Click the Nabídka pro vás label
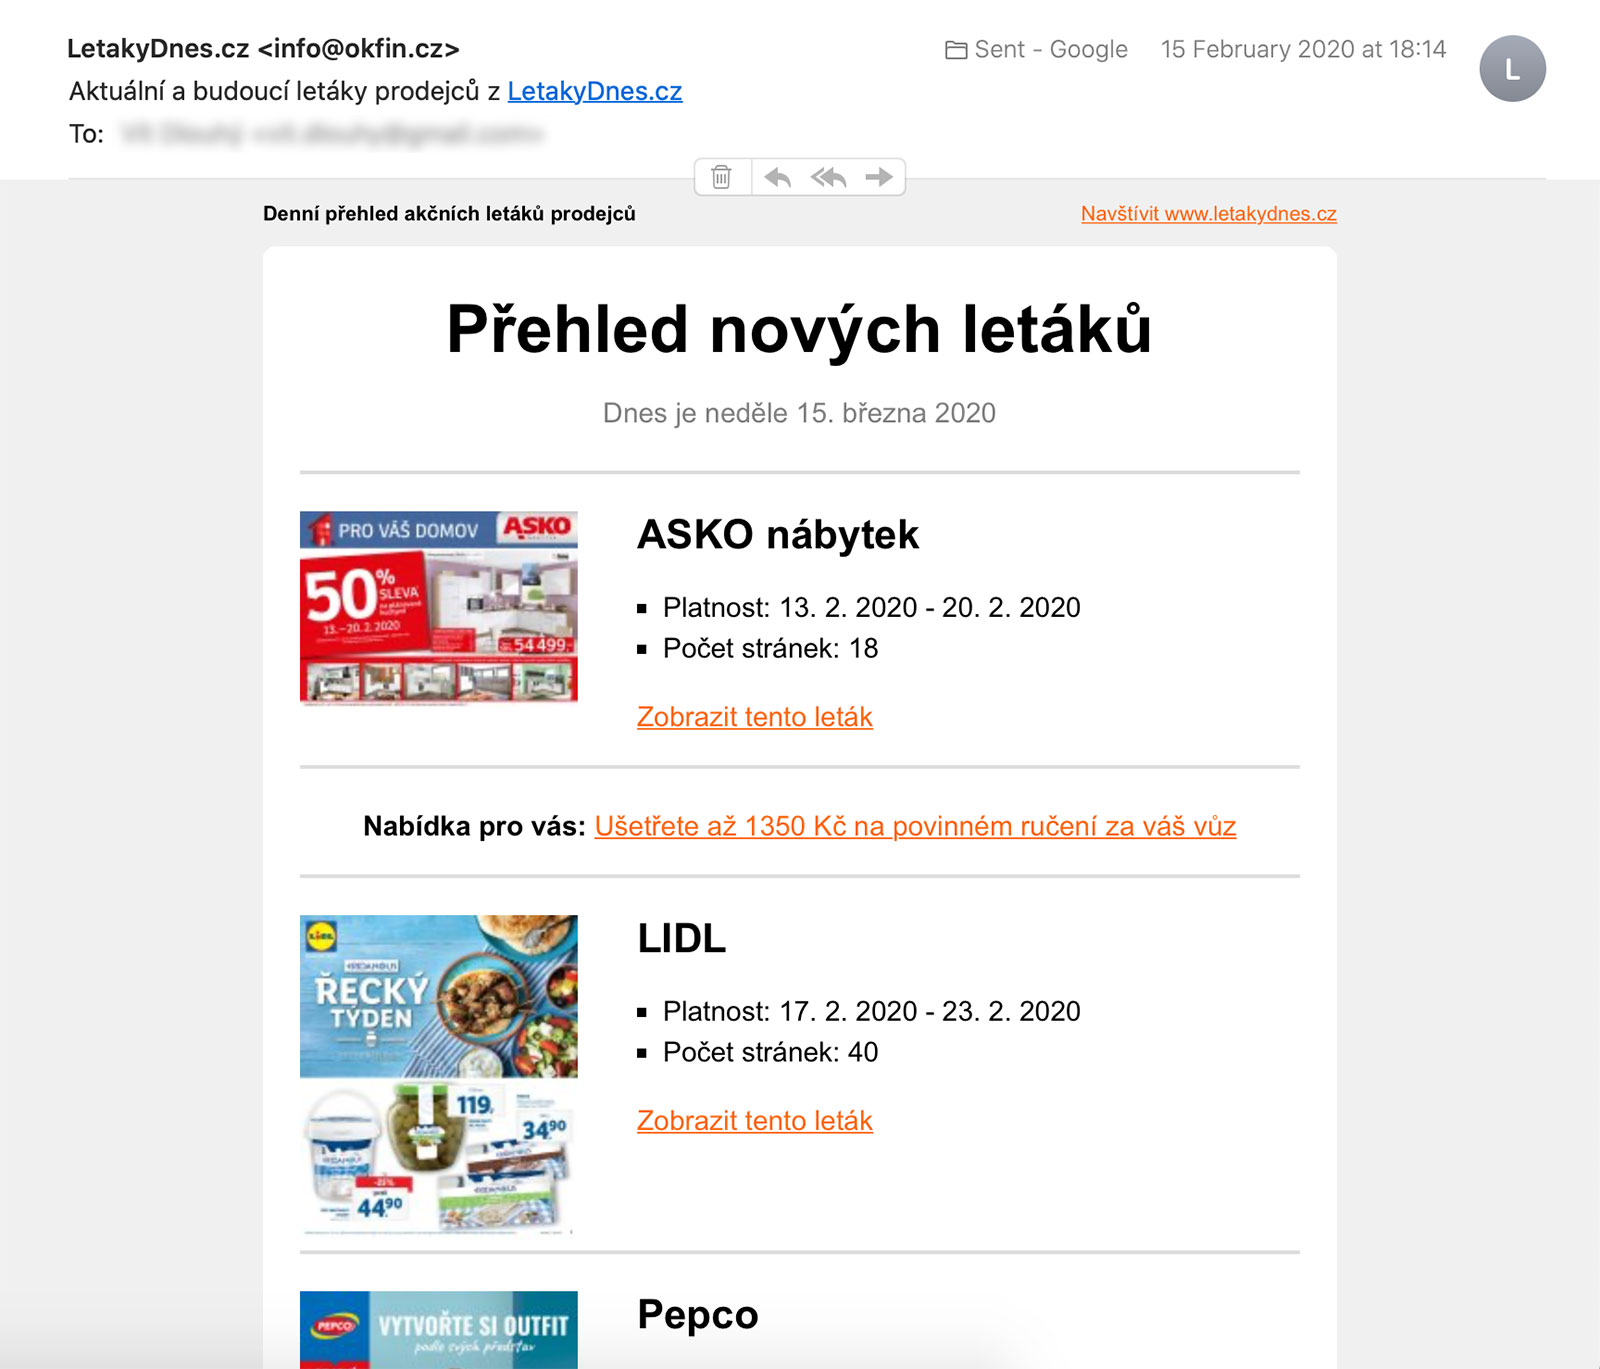The width and height of the screenshot is (1600, 1369). (474, 826)
